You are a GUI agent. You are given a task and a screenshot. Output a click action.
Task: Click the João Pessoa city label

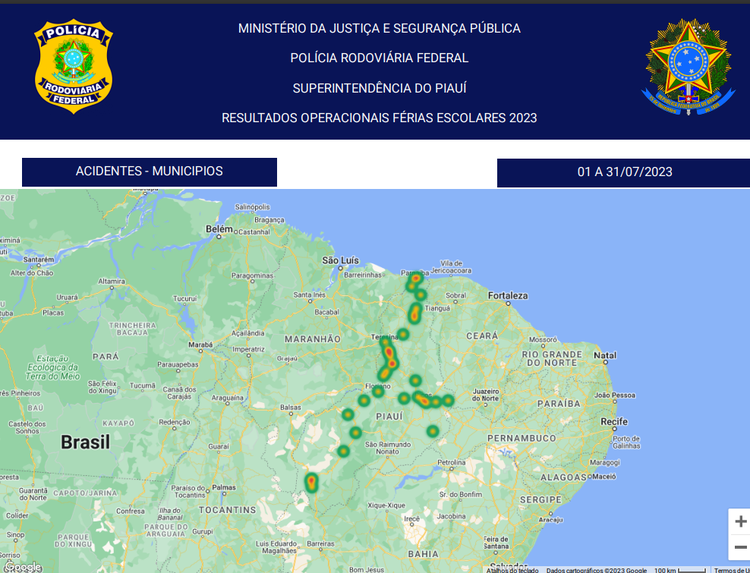[x=615, y=395]
